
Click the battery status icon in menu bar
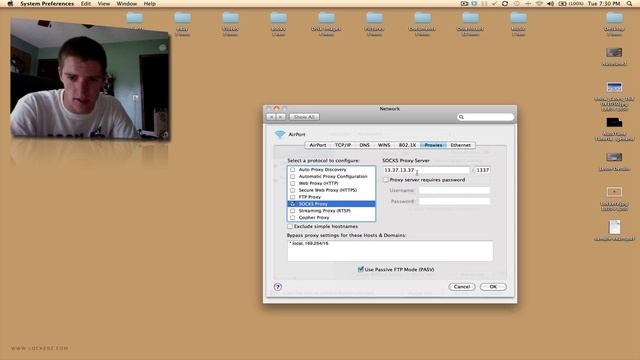click(x=562, y=4)
